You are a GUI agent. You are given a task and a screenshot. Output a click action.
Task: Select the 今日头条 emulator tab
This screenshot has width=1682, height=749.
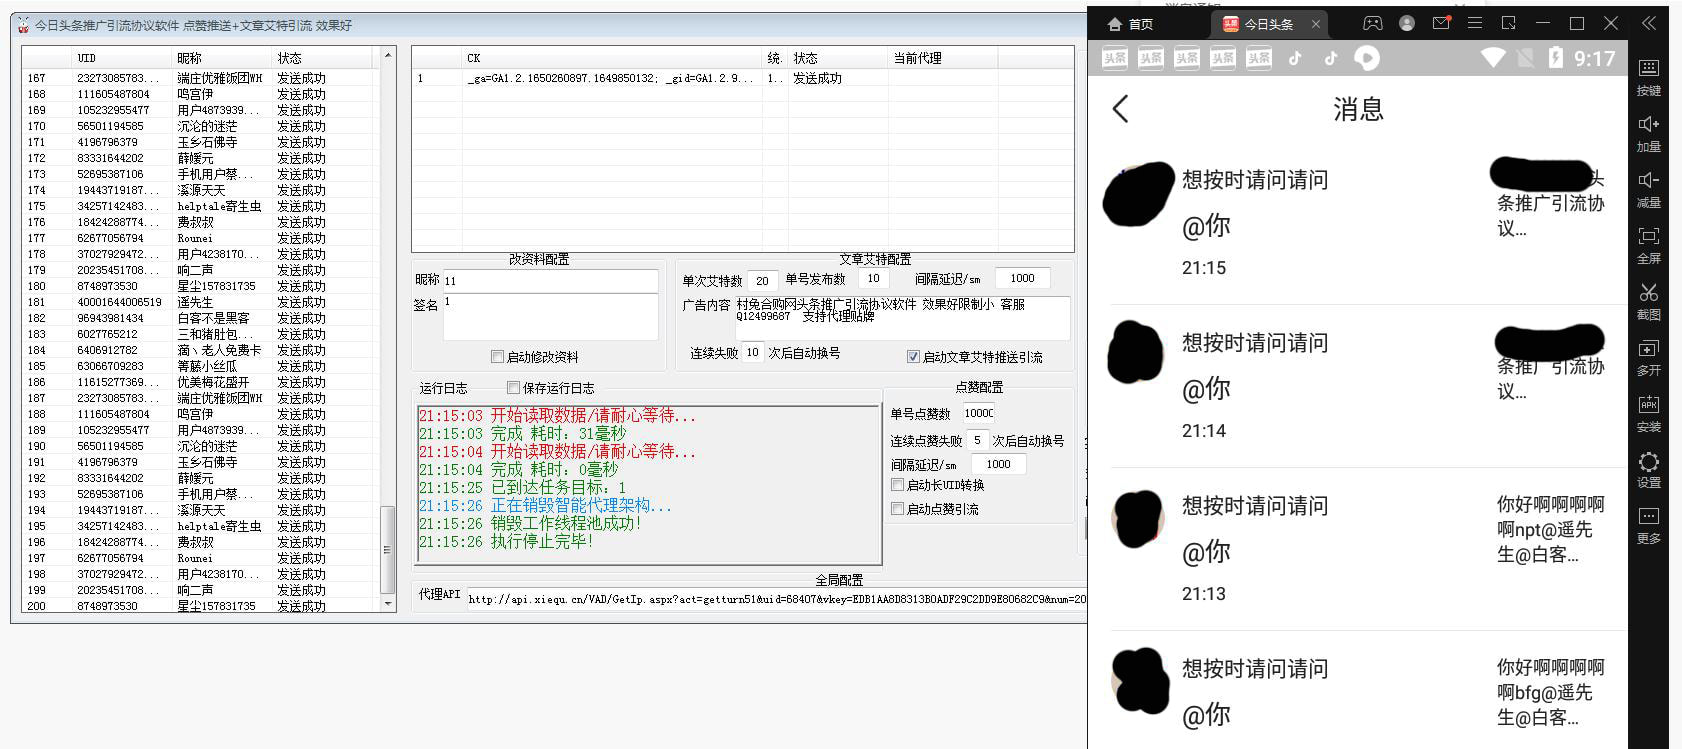coord(1270,24)
